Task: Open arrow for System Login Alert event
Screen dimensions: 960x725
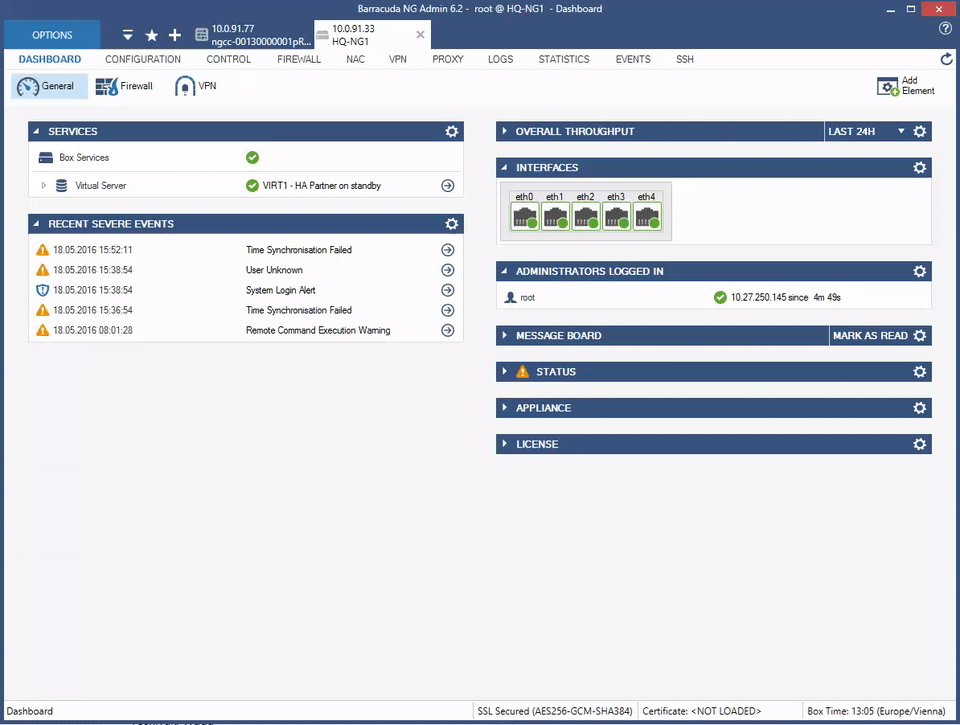Action: [448, 290]
